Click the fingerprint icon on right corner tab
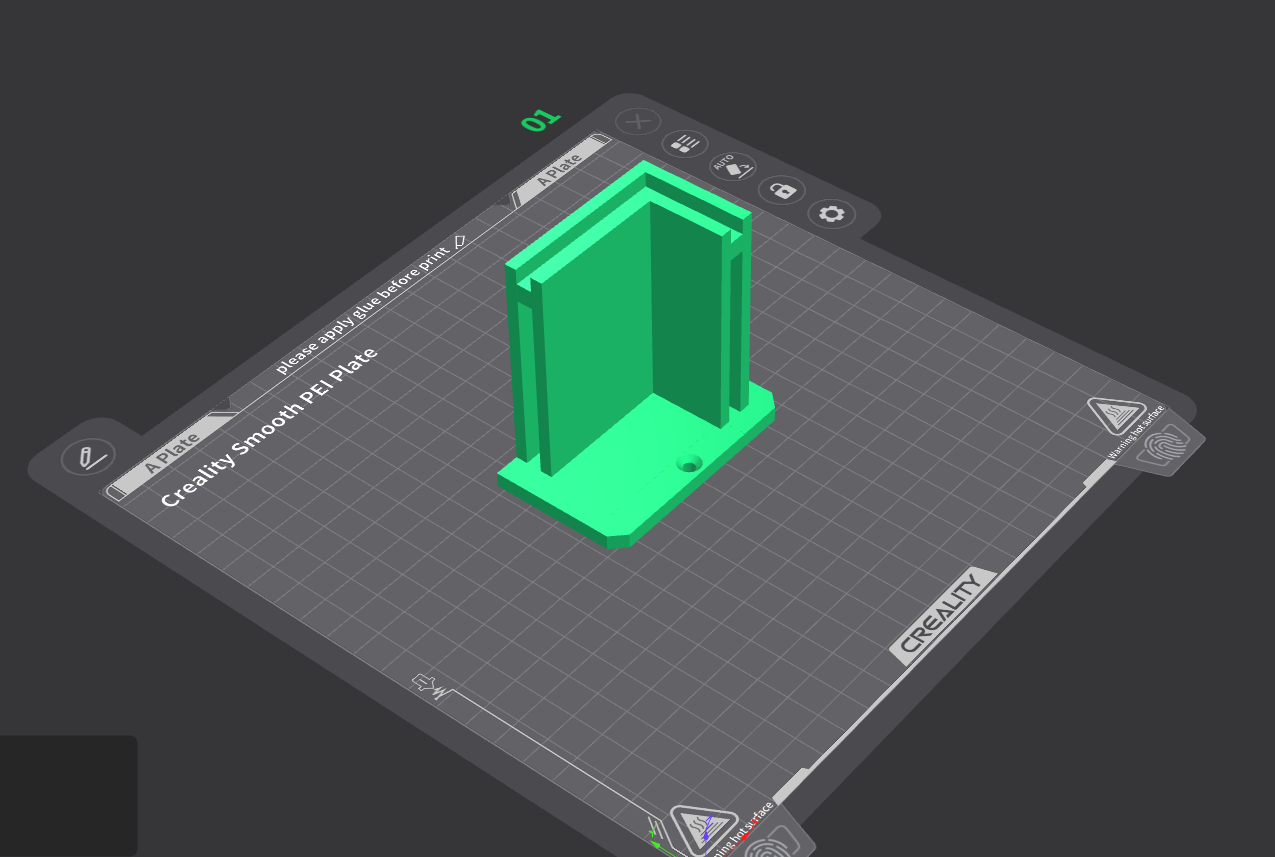Viewport: 1275px width, 857px height. pos(1163,443)
